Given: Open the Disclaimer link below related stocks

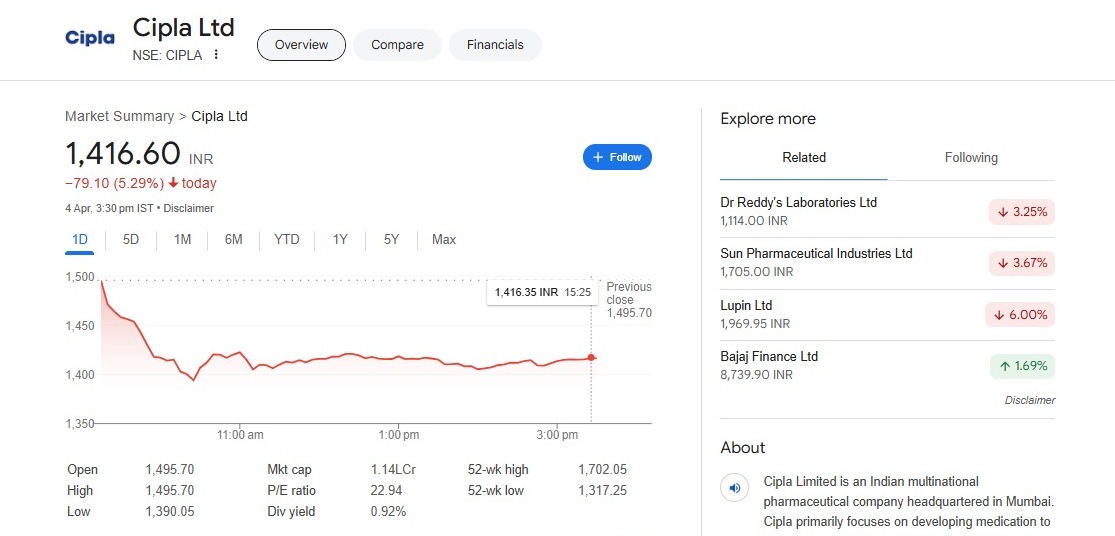Looking at the screenshot, I should point(1030,400).
